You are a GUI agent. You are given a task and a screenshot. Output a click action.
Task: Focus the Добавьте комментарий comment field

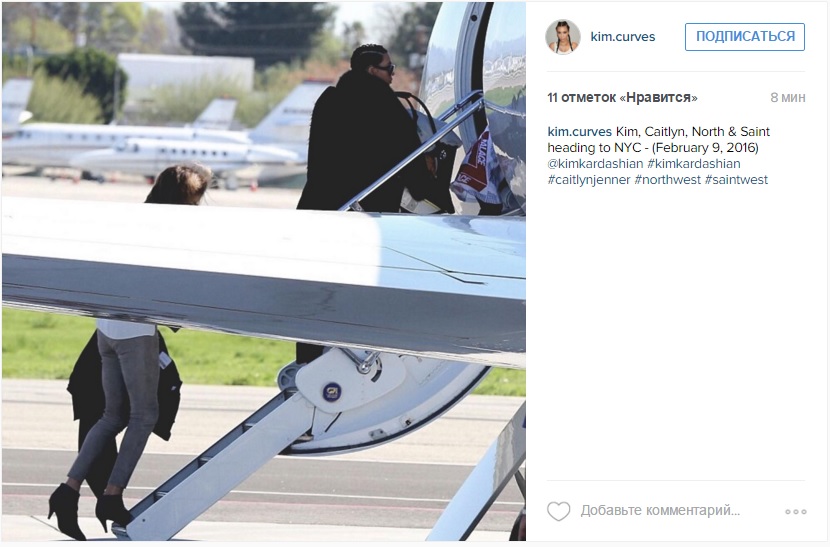point(660,510)
